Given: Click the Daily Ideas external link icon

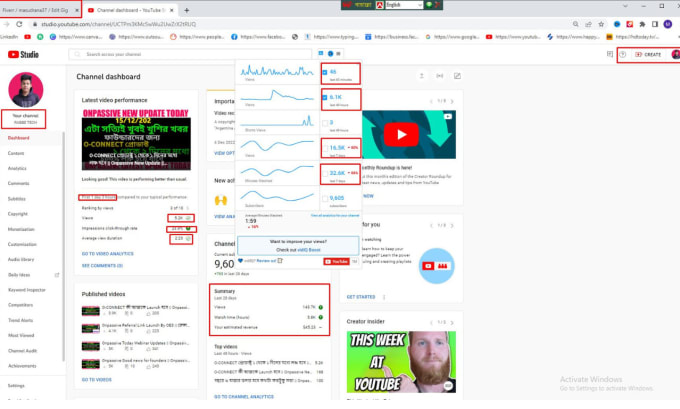Looking at the screenshot, I should click(56, 275).
